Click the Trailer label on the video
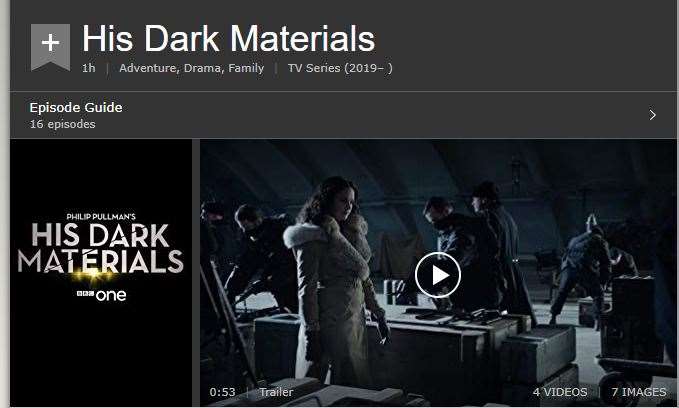This screenshot has height=408, width=679. [x=276, y=392]
